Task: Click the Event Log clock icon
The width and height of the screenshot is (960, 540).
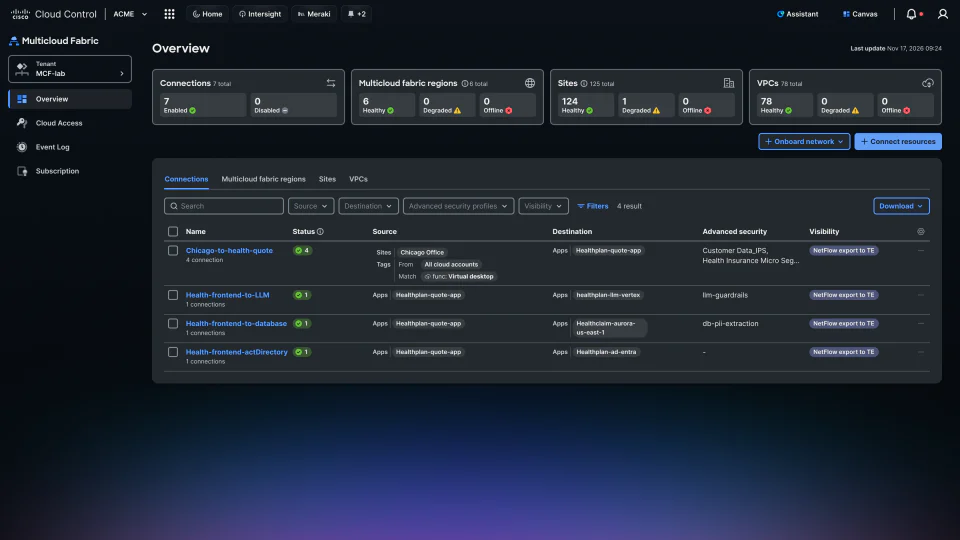Action: [x=22, y=147]
